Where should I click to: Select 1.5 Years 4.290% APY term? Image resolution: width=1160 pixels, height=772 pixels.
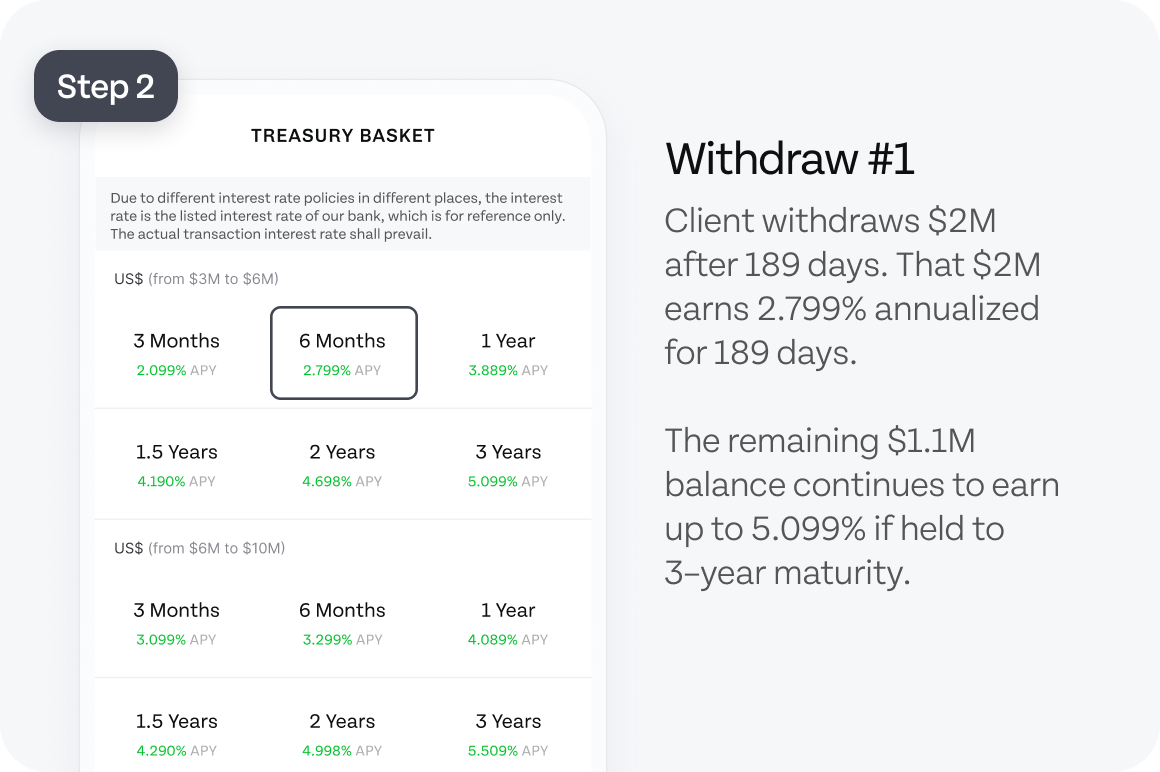coord(176,734)
